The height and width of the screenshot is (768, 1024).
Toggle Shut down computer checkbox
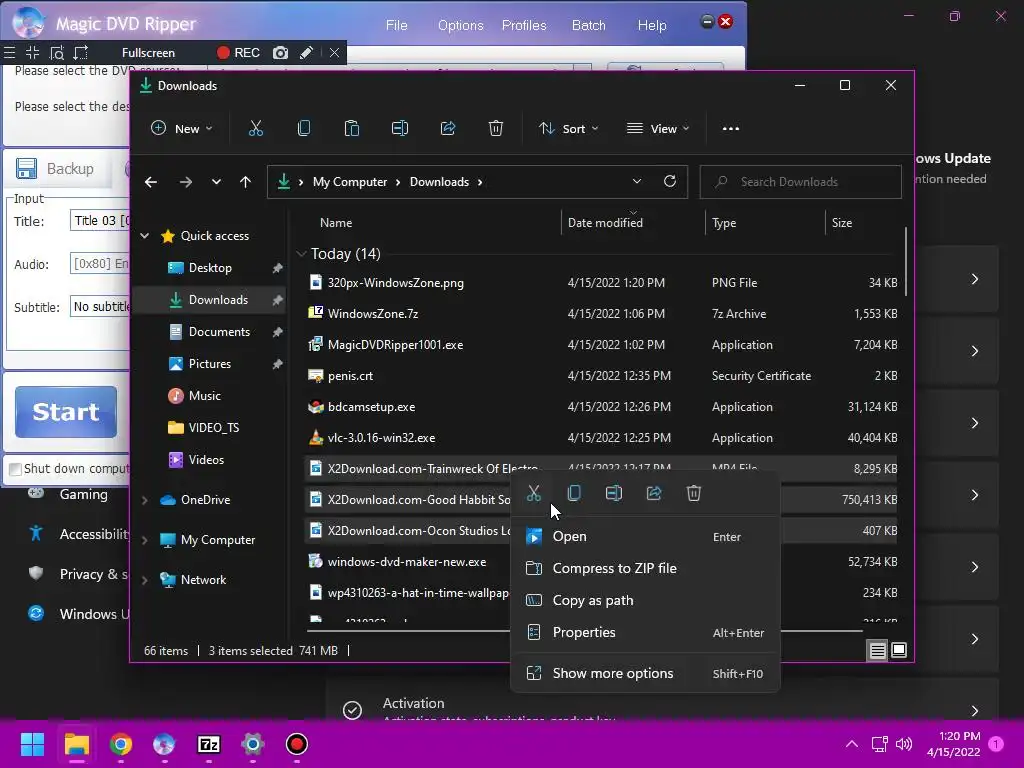pos(15,469)
